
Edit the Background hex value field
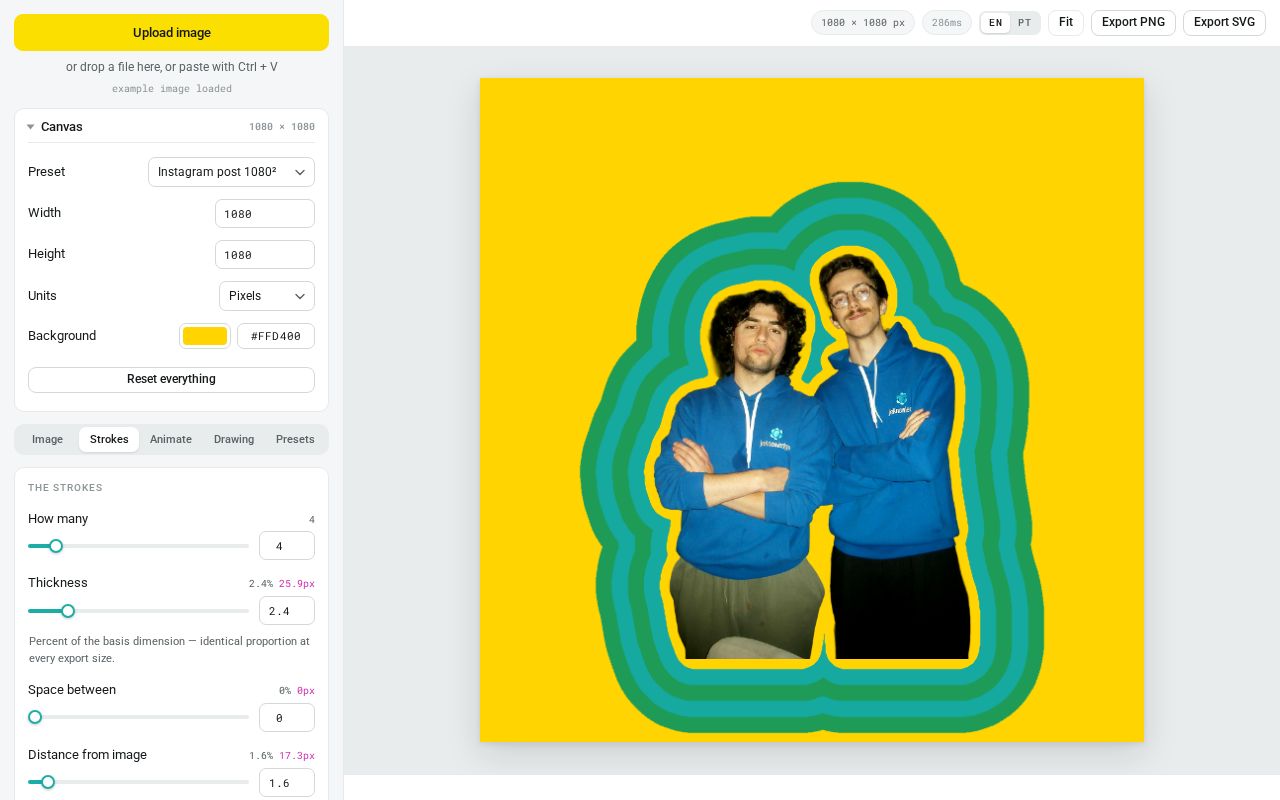276,336
